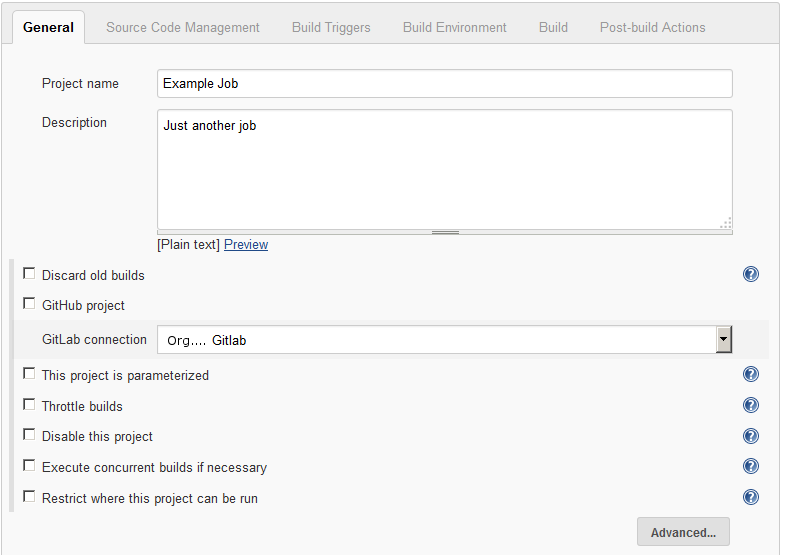Open help for Discard old builds
Viewport: 786px width, 555px height.
[x=750, y=274]
